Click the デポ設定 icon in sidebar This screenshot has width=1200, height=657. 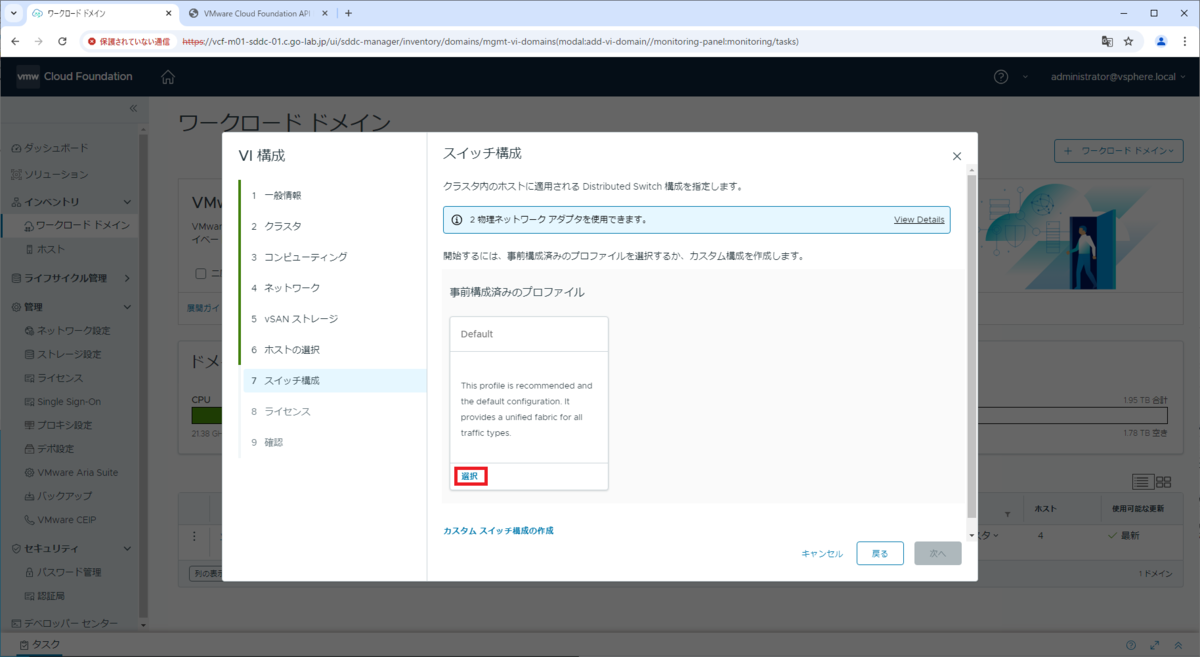(x=29, y=449)
